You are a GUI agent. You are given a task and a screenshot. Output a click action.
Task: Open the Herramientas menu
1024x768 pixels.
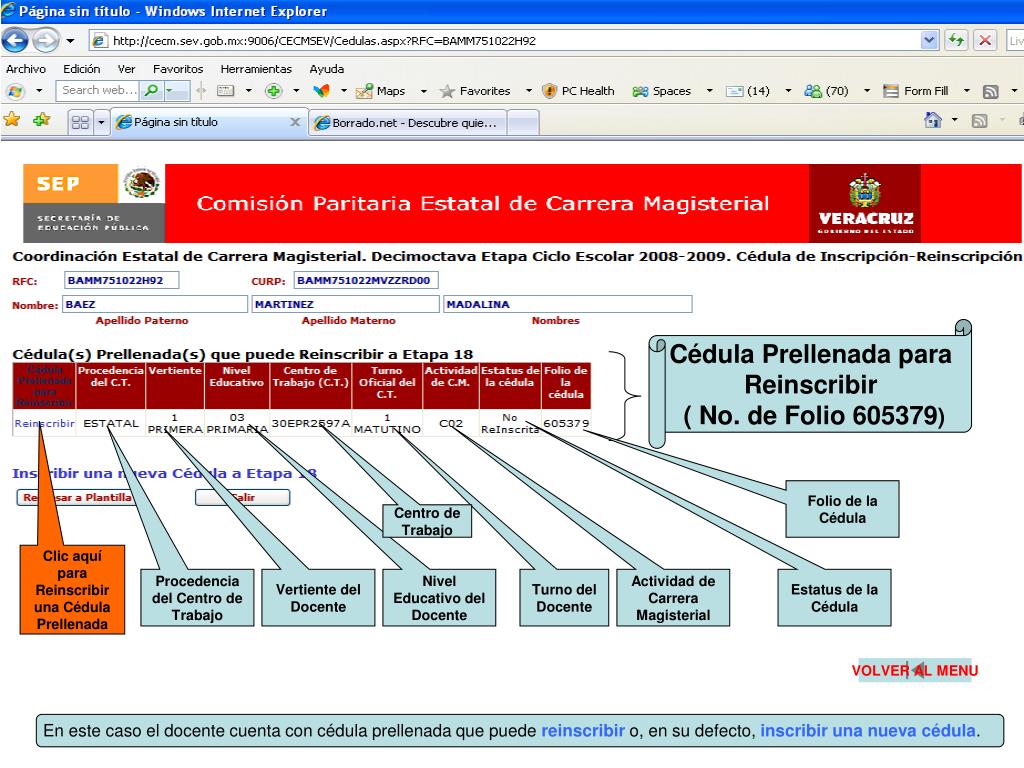click(x=256, y=69)
